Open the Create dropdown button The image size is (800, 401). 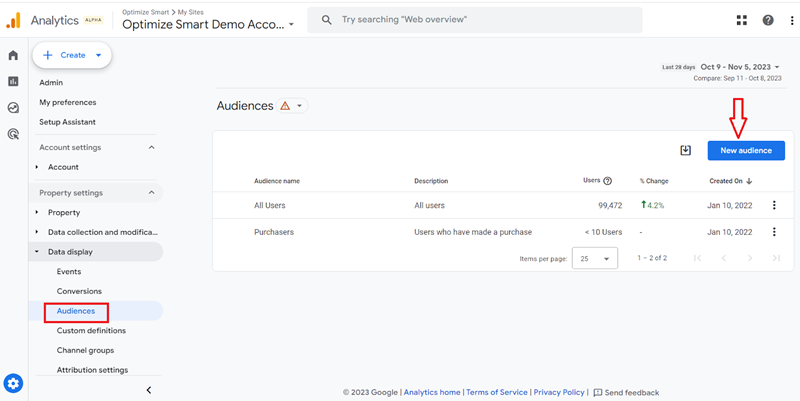click(x=72, y=55)
